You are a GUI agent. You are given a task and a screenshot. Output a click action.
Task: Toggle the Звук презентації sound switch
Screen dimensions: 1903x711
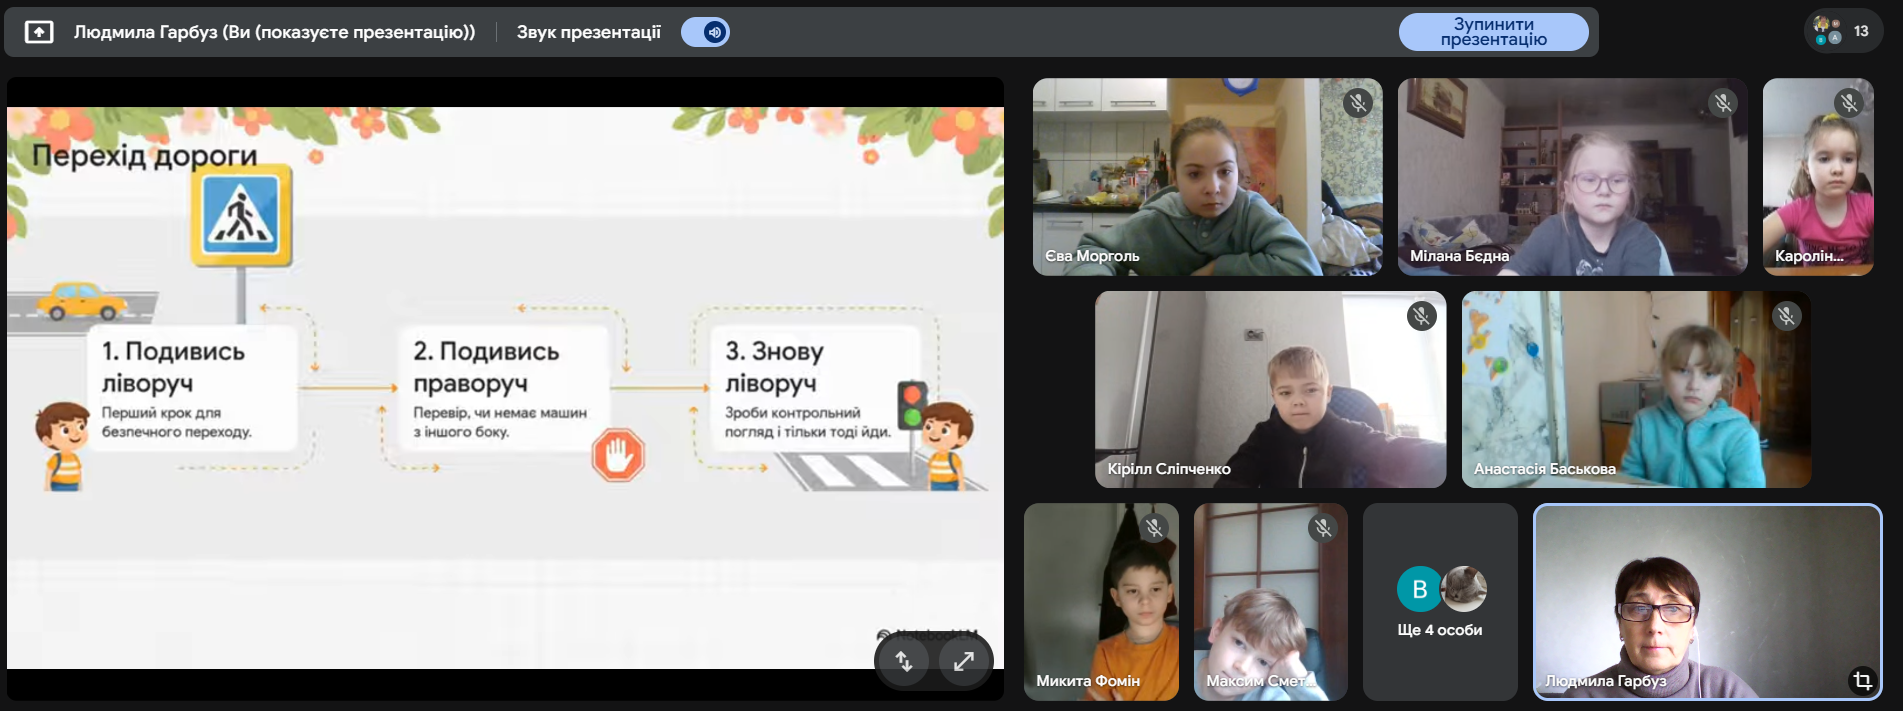(x=705, y=32)
